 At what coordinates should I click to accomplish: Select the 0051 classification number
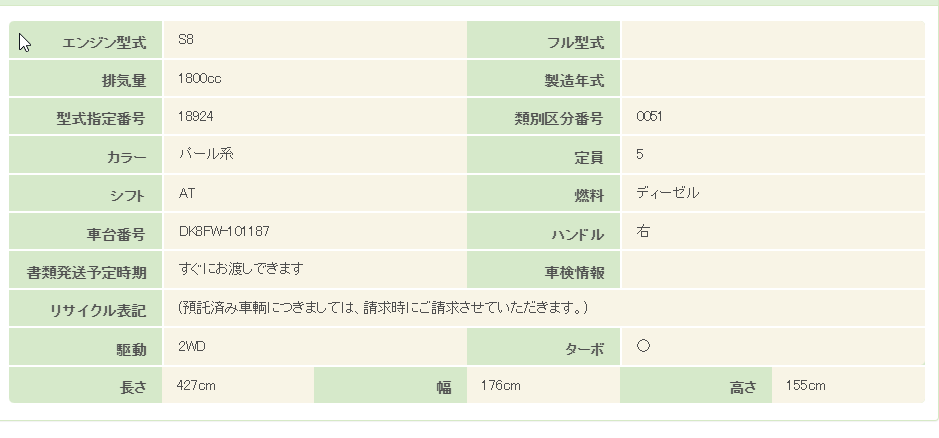pyautogui.click(x=649, y=117)
